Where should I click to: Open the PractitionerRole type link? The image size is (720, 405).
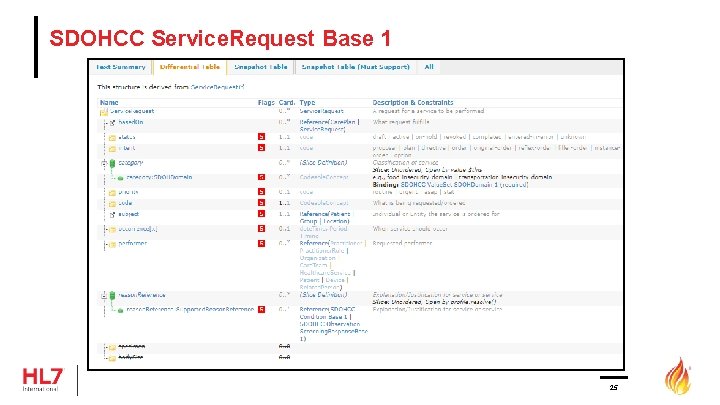tap(322, 251)
